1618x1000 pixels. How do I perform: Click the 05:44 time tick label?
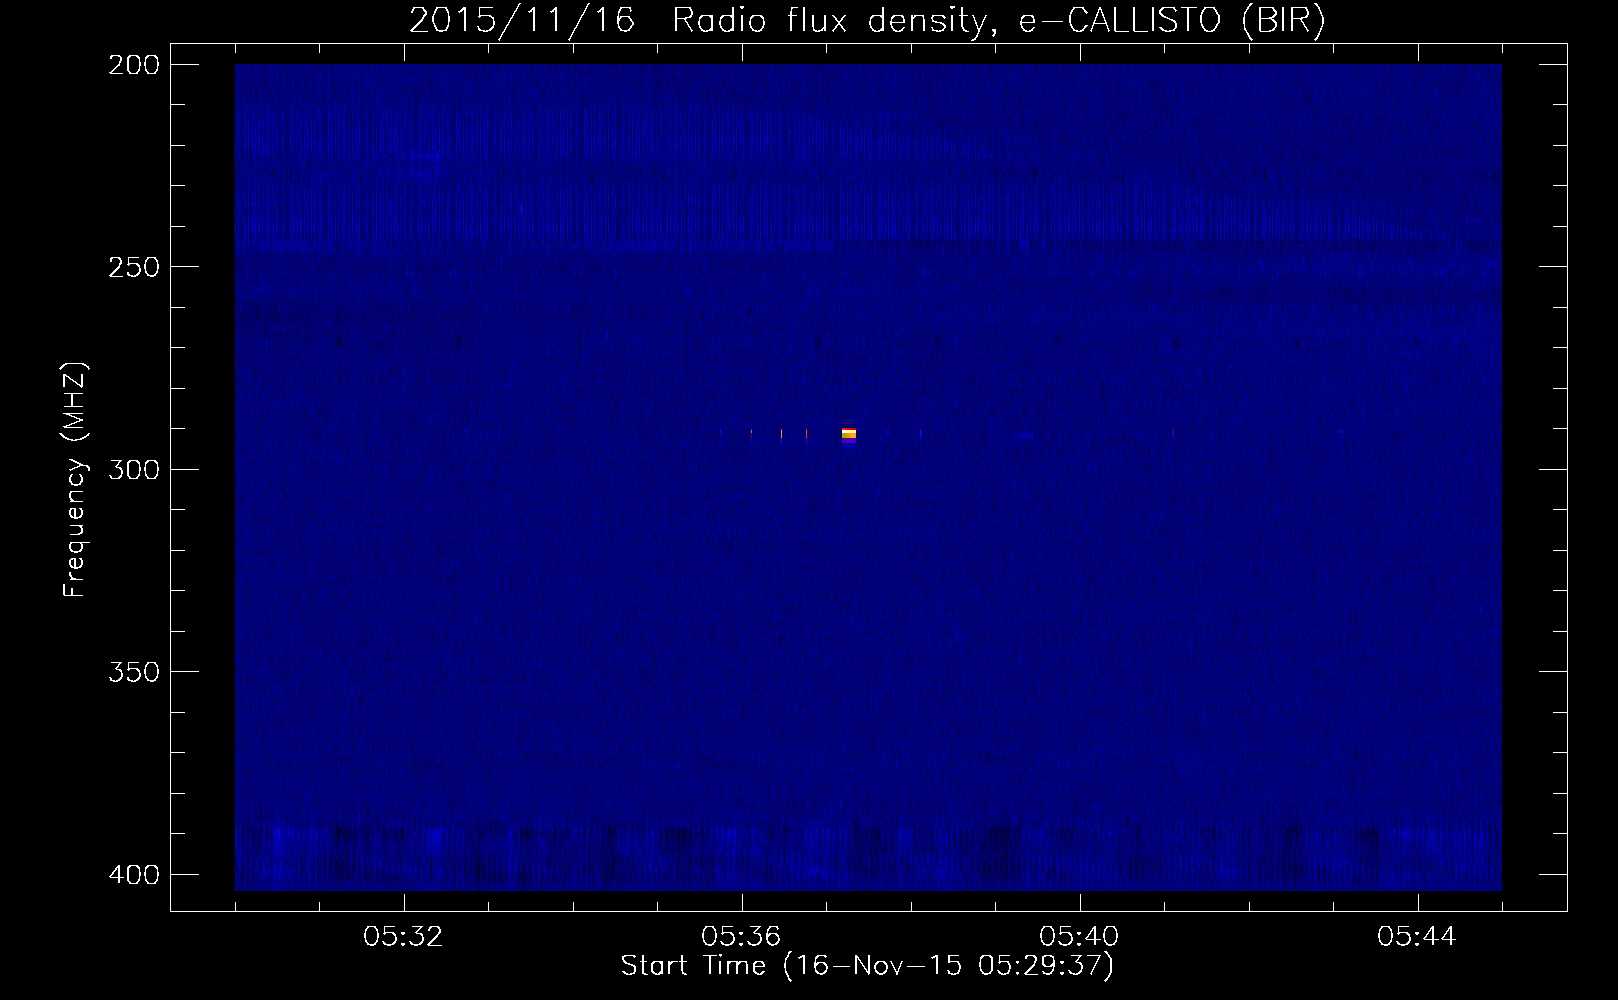tap(1417, 937)
